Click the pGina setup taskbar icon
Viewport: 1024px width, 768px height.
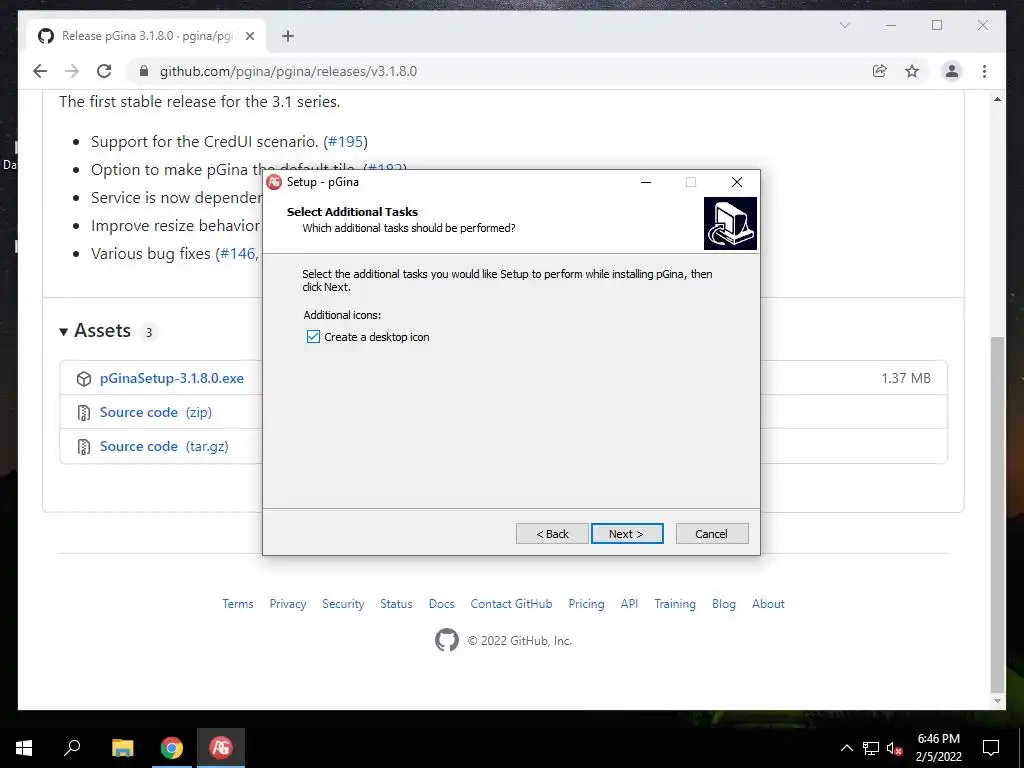(x=221, y=748)
